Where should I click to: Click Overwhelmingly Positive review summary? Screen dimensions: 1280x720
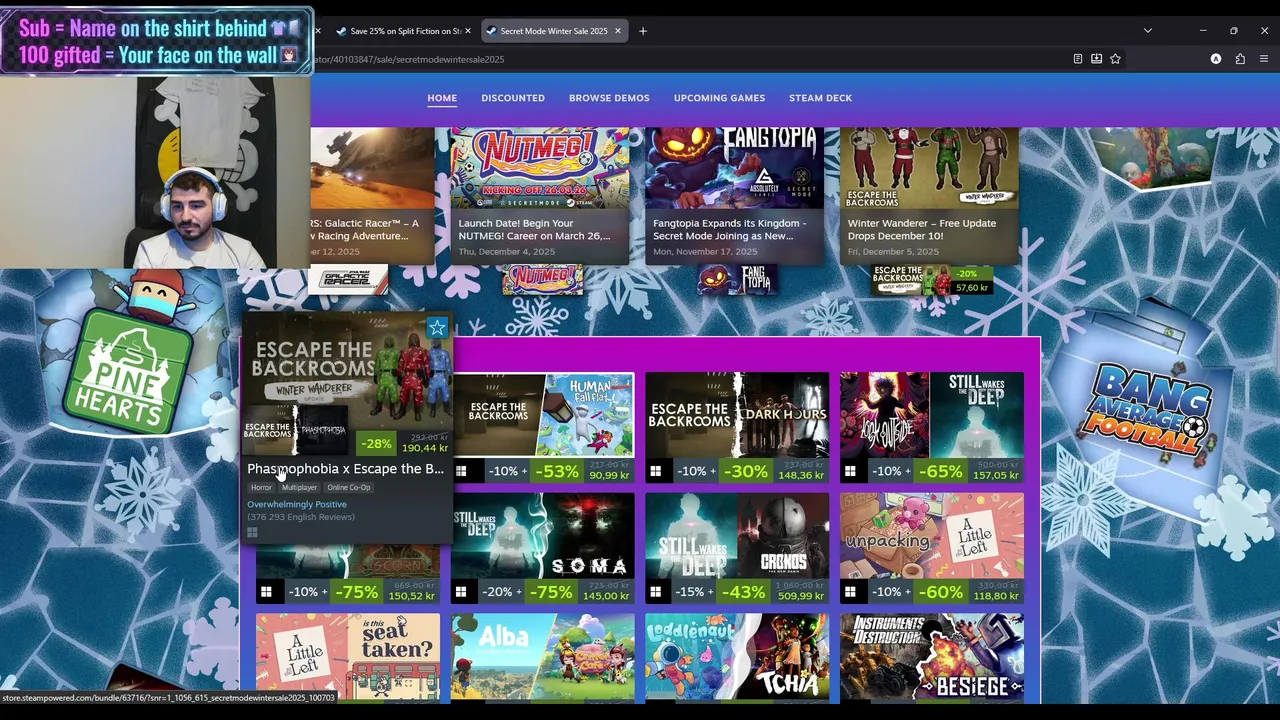297,504
